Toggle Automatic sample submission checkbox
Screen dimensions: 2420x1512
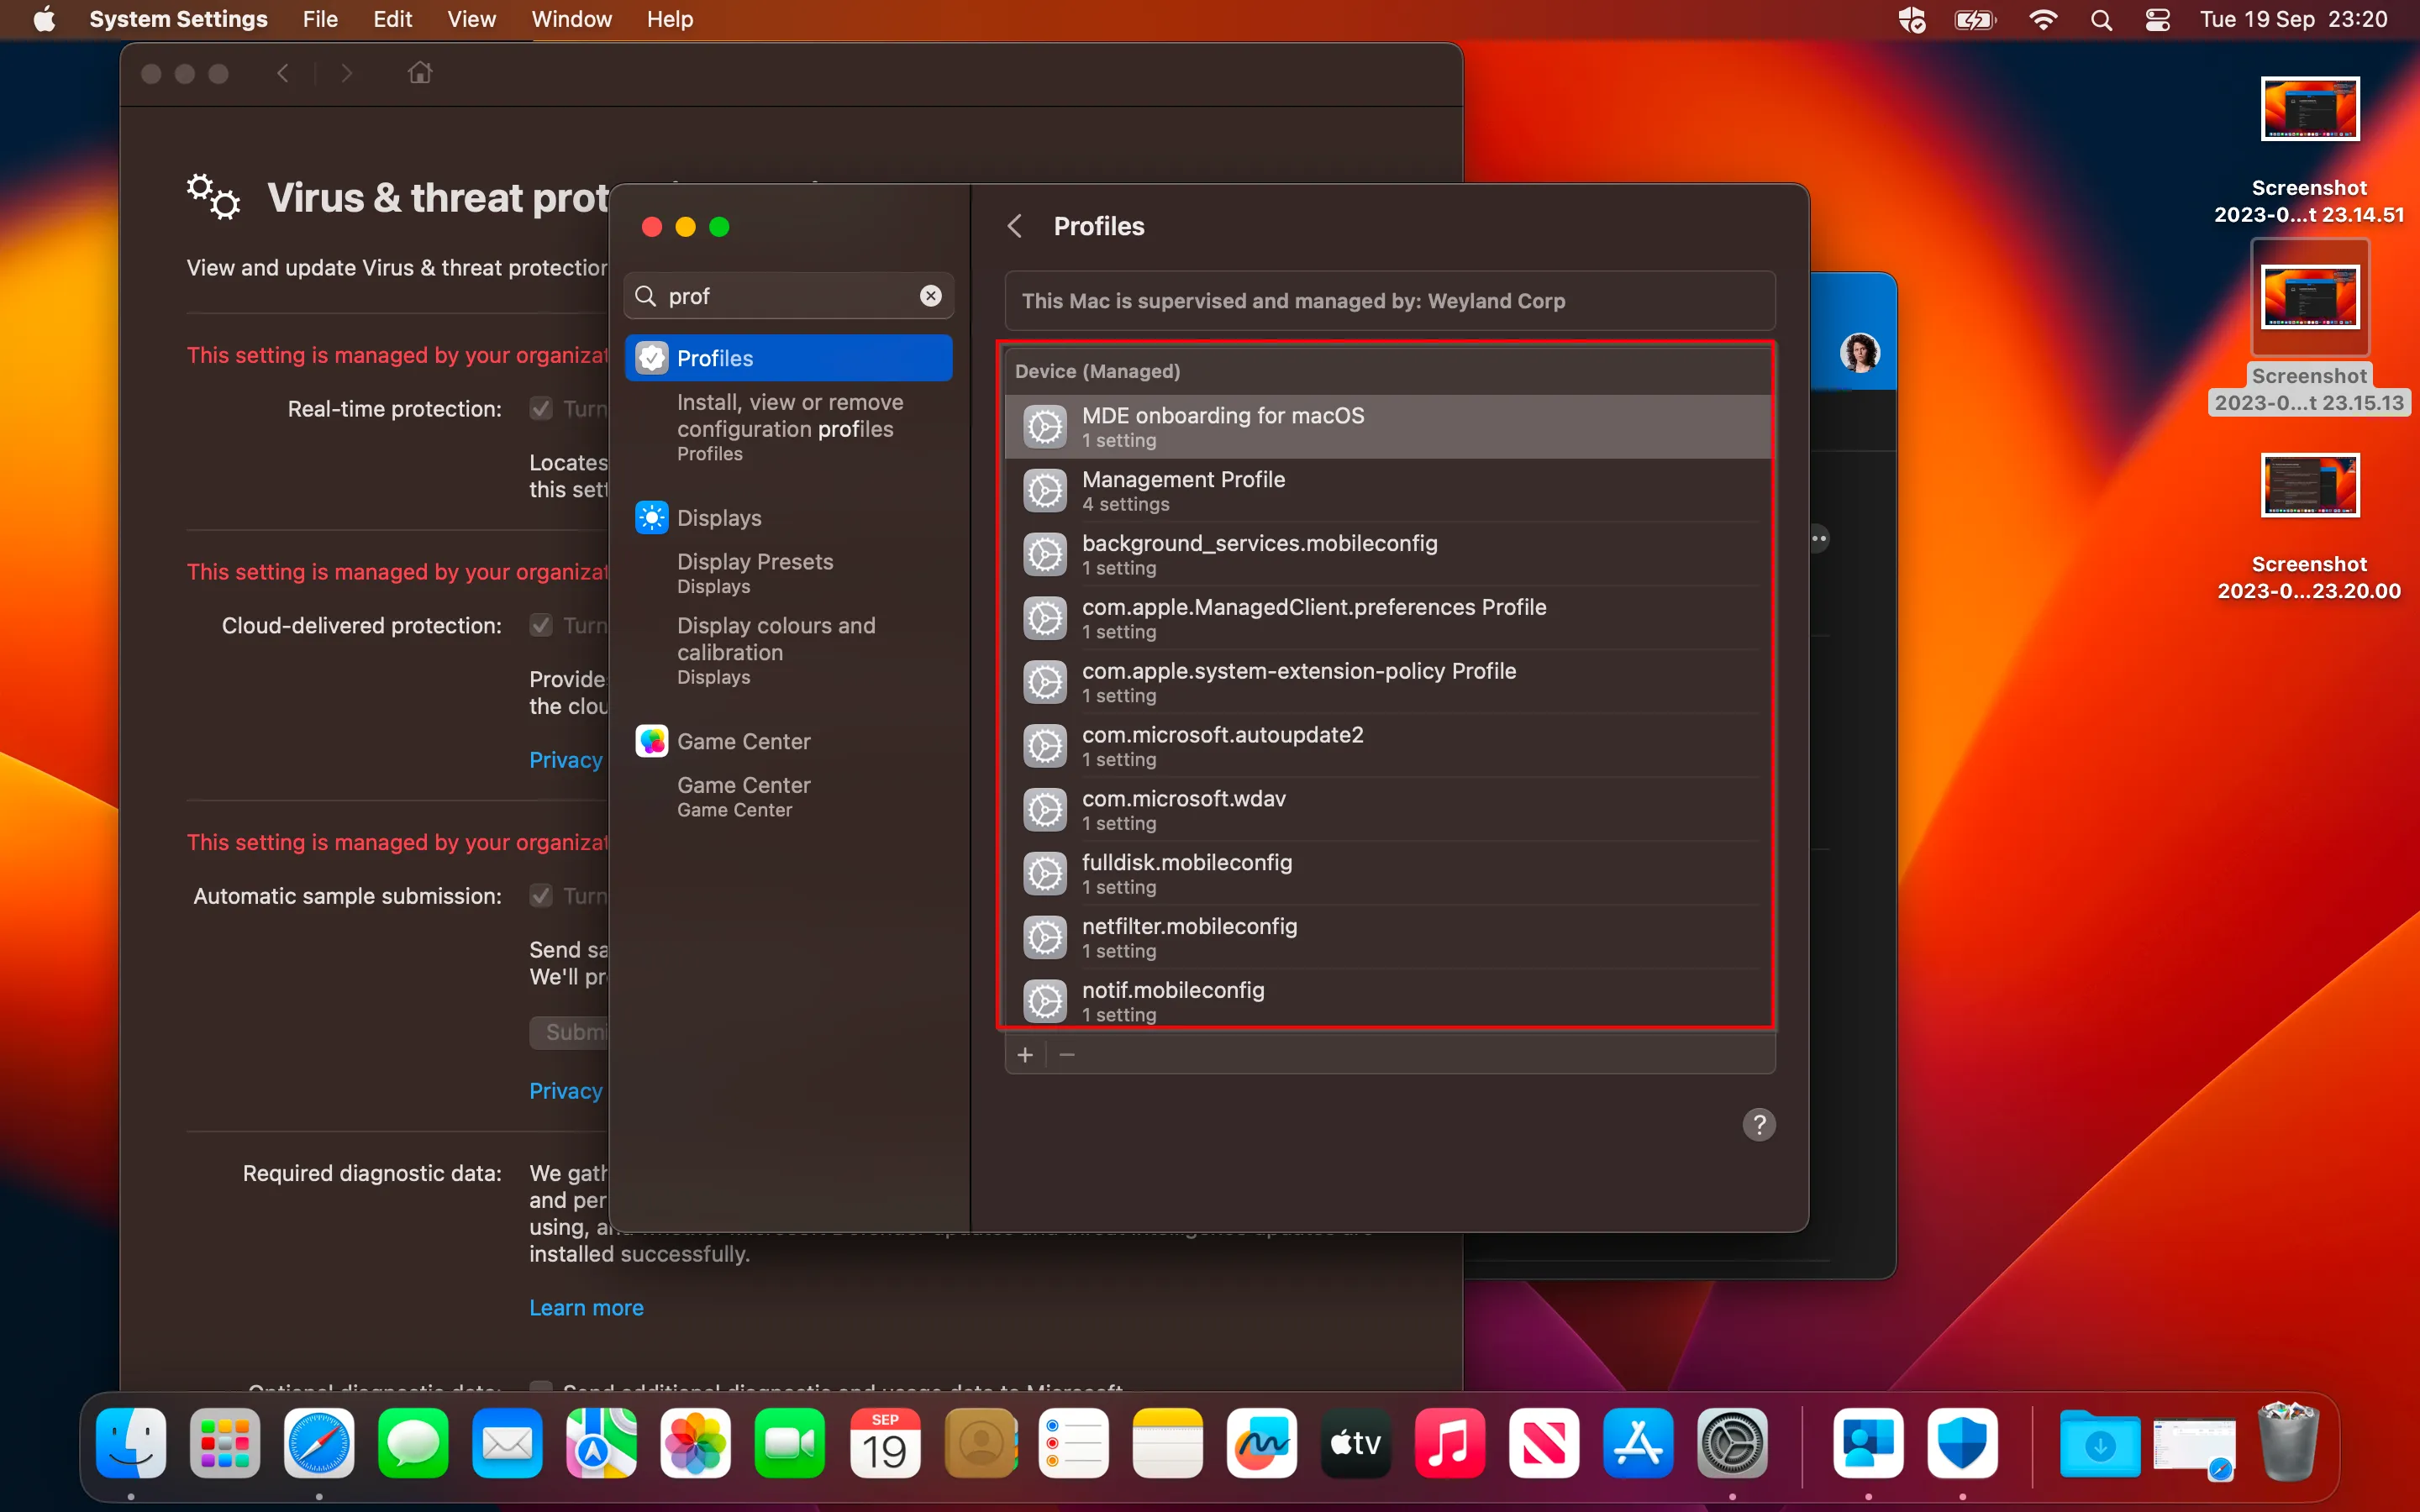coord(541,896)
